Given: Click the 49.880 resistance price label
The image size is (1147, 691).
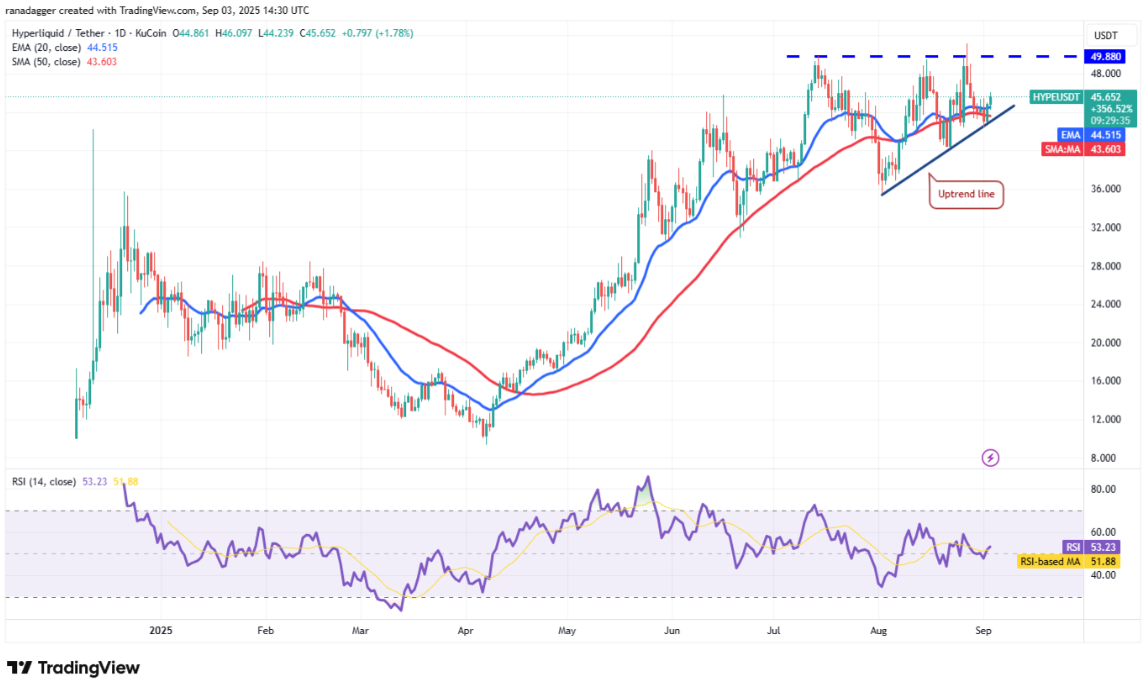Looking at the screenshot, I should click(x=1106, y=56).
